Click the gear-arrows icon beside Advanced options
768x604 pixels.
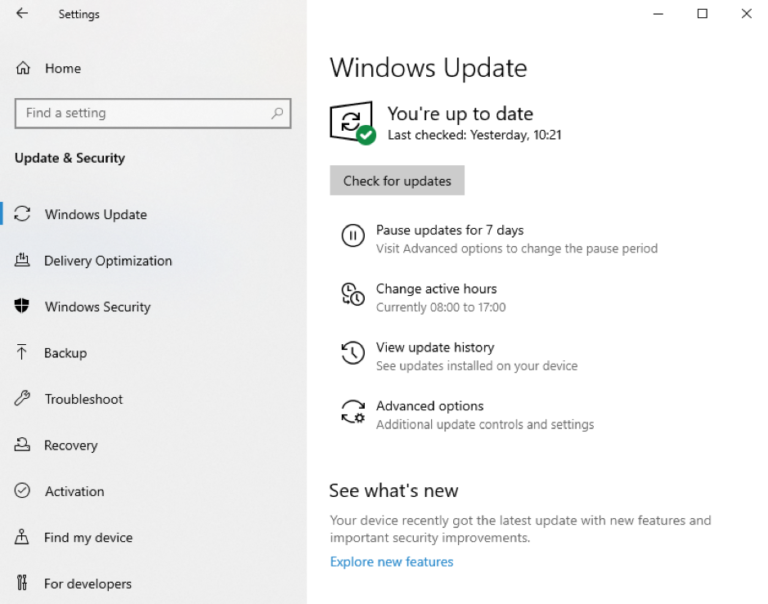[x=353, y=411]
